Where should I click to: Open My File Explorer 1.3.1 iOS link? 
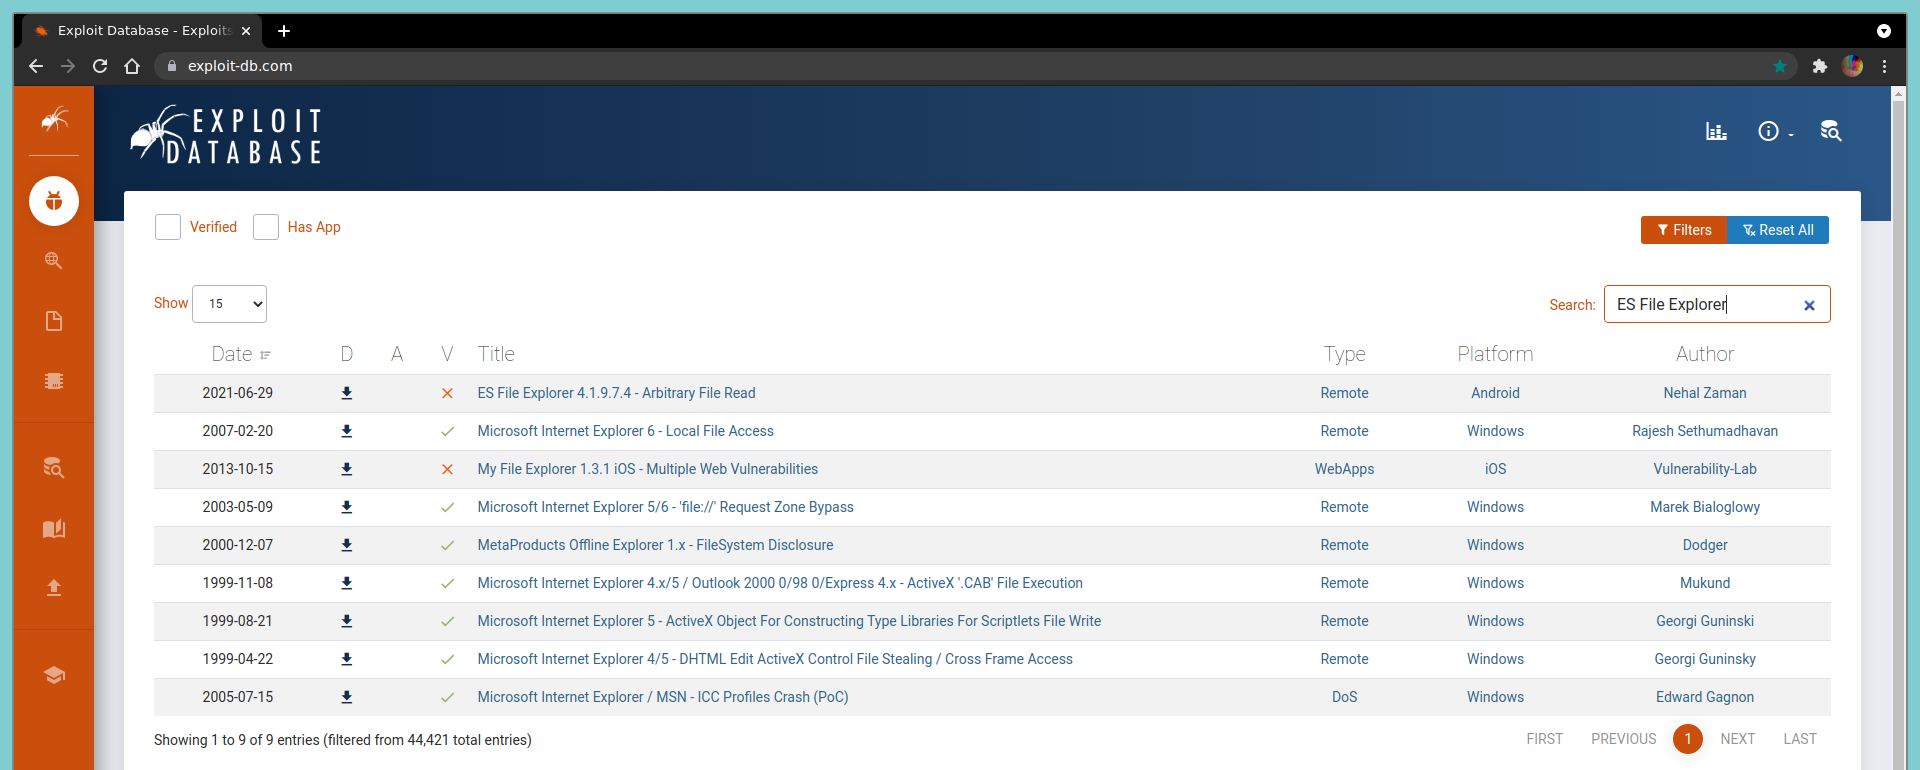(x=648, y=469)
